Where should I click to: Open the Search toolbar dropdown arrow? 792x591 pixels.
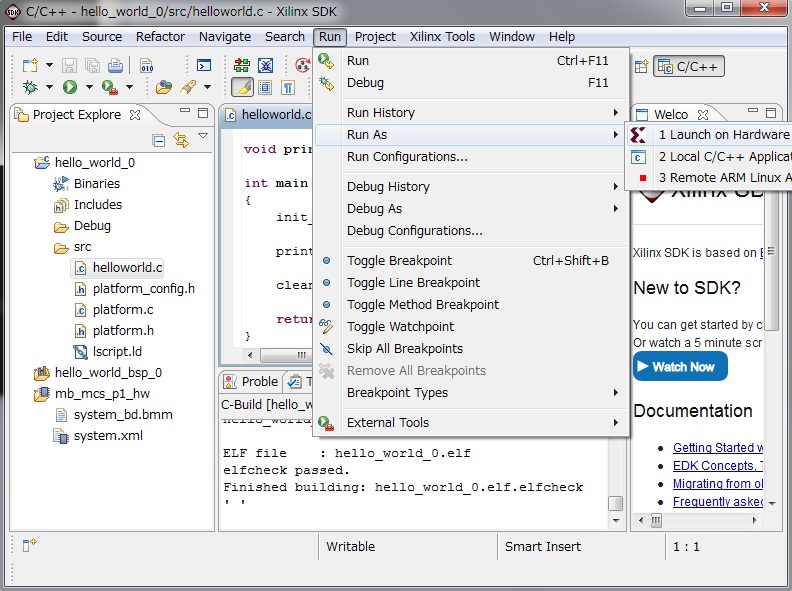tap(207, 87)
